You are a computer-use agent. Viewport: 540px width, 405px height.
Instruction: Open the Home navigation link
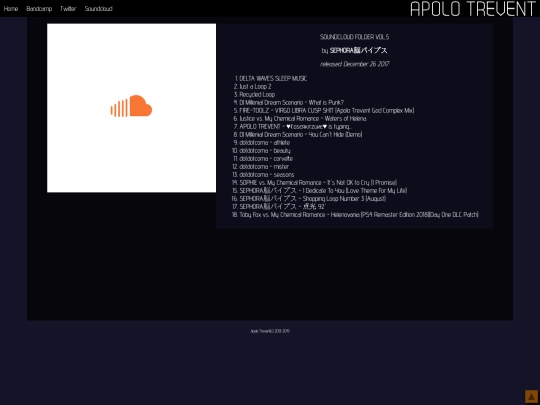point(11,9)
